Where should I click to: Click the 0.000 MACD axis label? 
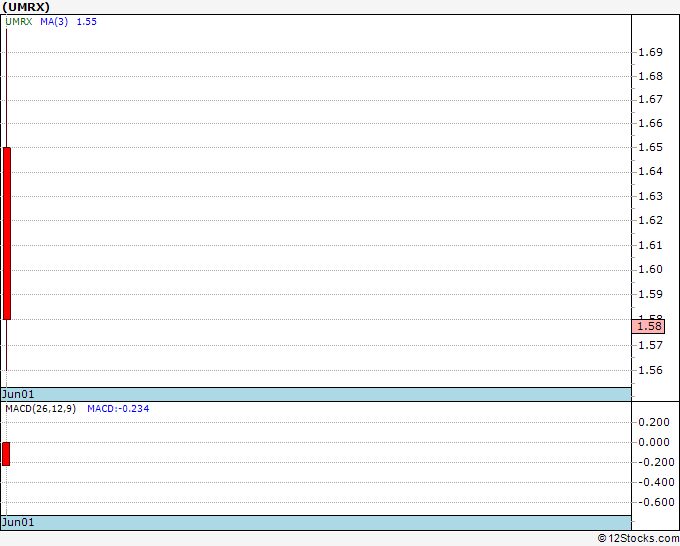point(654,442)
